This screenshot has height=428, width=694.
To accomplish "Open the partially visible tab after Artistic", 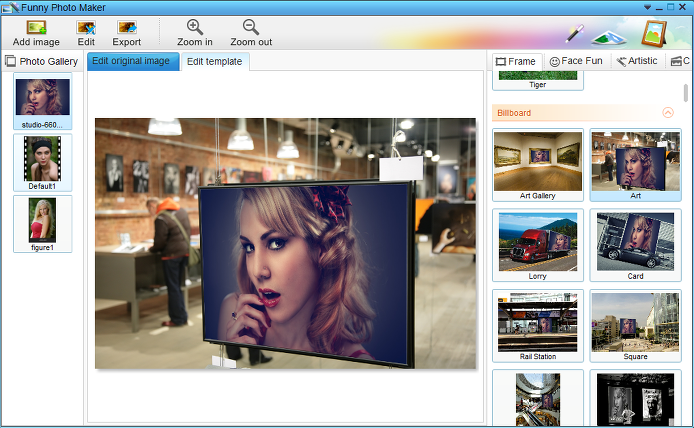I will coord(680,61).
